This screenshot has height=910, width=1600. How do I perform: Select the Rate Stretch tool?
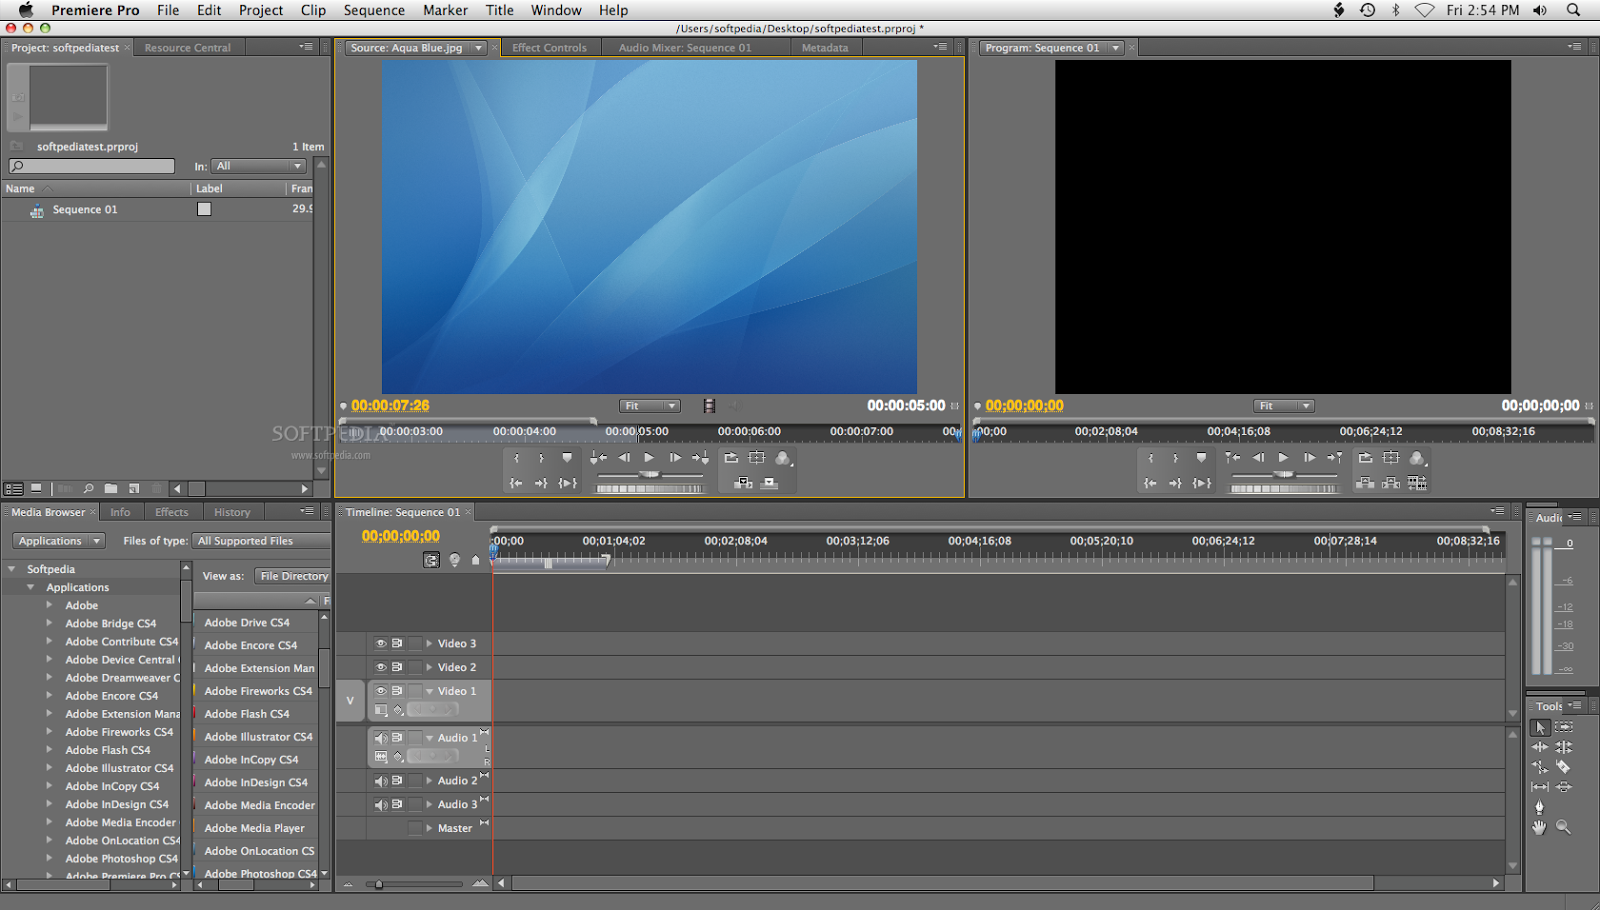1540,767
